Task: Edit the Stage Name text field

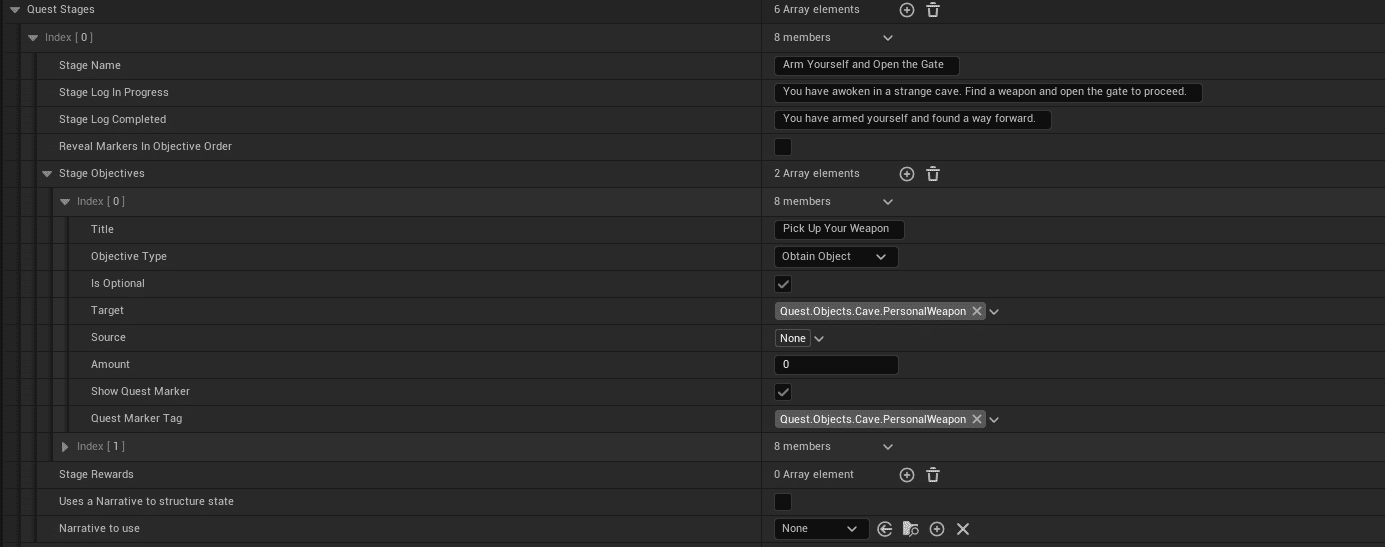Action: (x=866, y=65)
